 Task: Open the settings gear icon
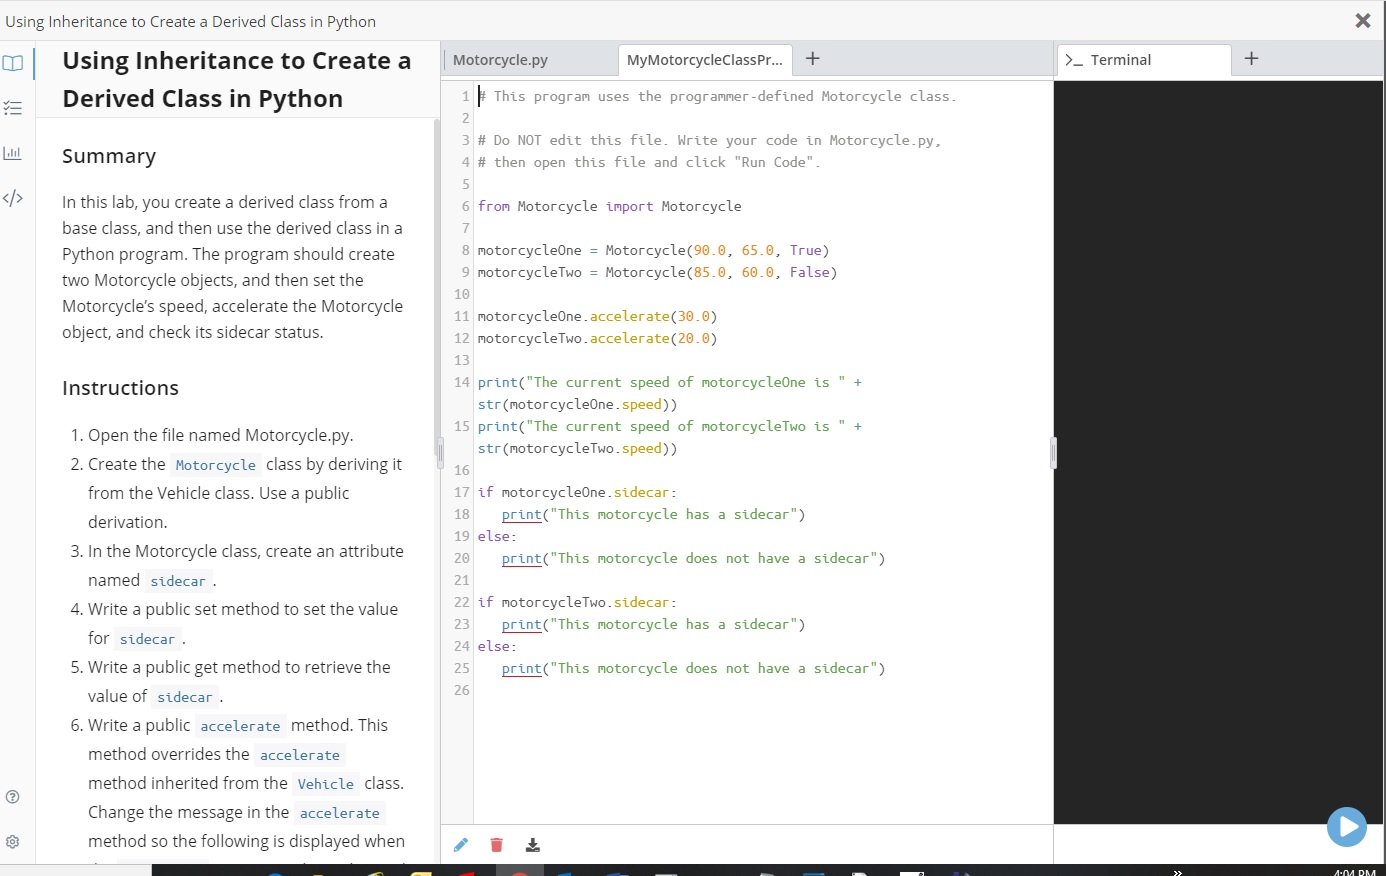click(x=13, y=841)
